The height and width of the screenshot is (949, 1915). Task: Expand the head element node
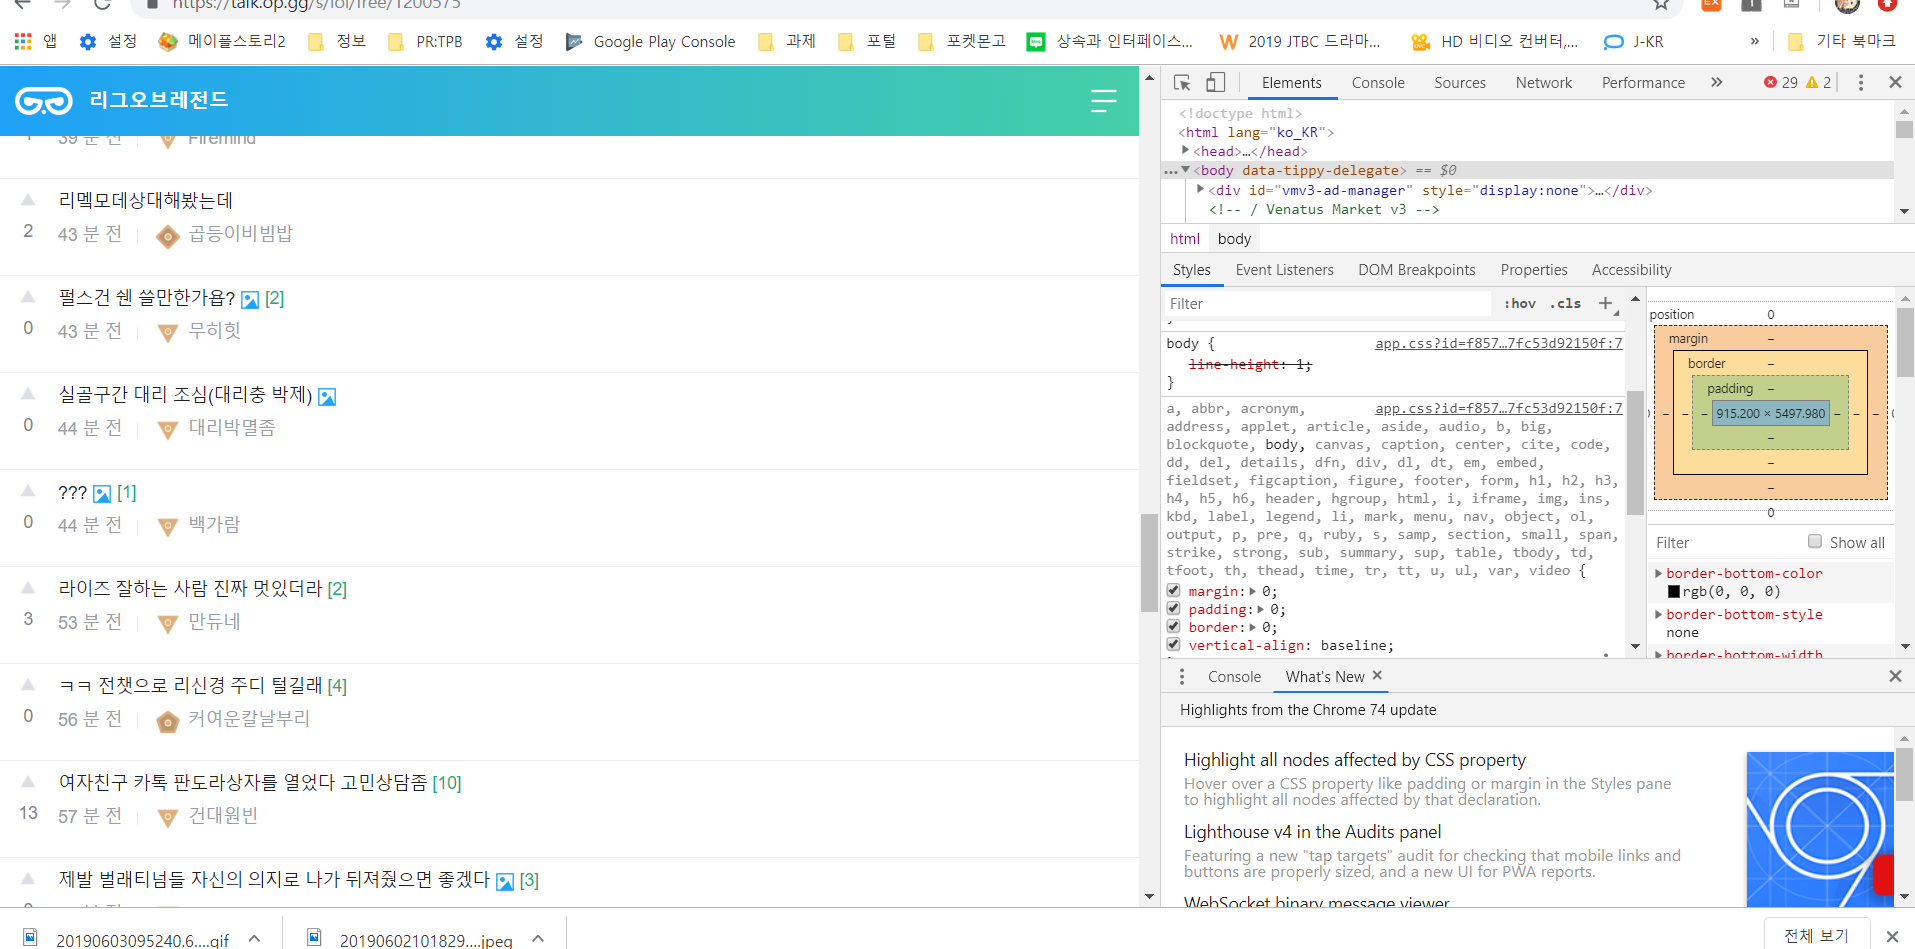coord(1186,151)
